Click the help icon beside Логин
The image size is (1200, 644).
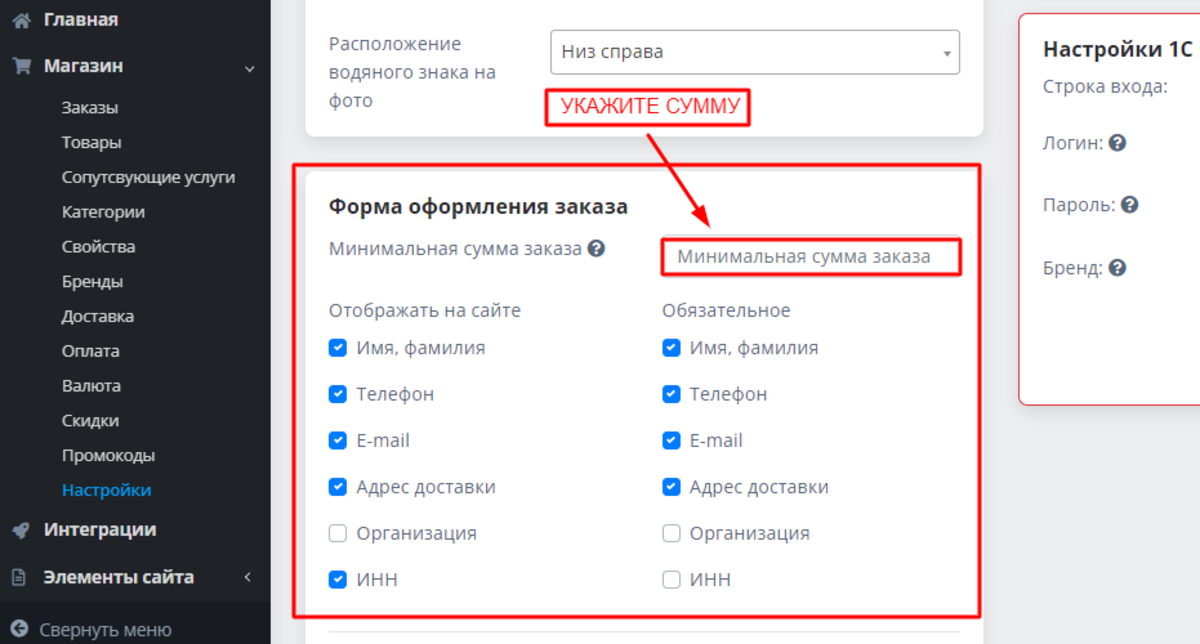click(x=1118, y=143)
